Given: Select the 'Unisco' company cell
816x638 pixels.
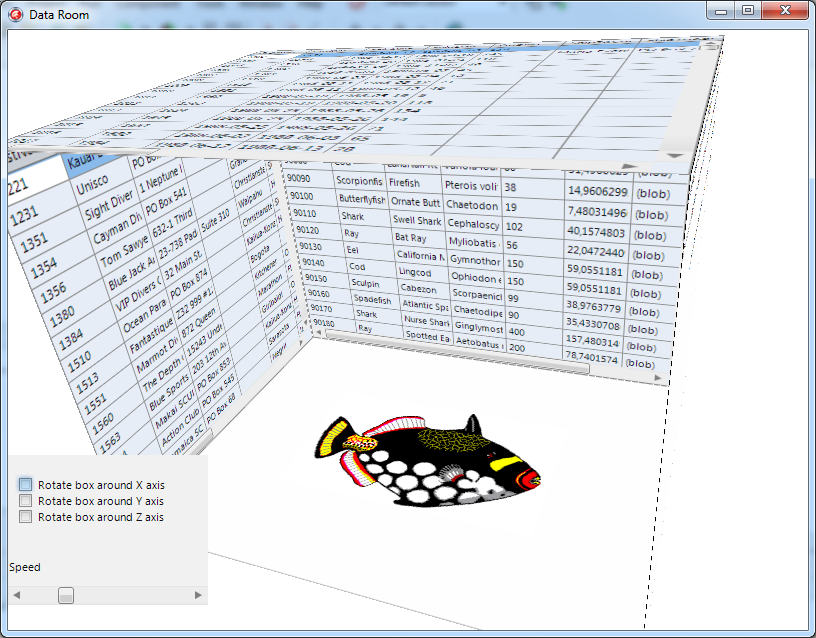Looking at the screenshot, I should point(92,184).
